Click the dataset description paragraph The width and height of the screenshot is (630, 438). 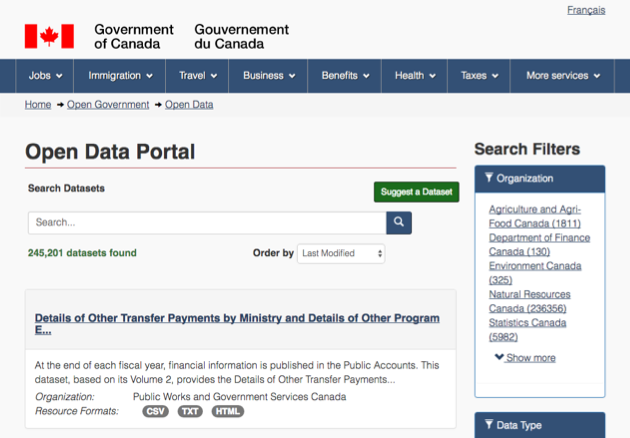[x=237, y=372]
